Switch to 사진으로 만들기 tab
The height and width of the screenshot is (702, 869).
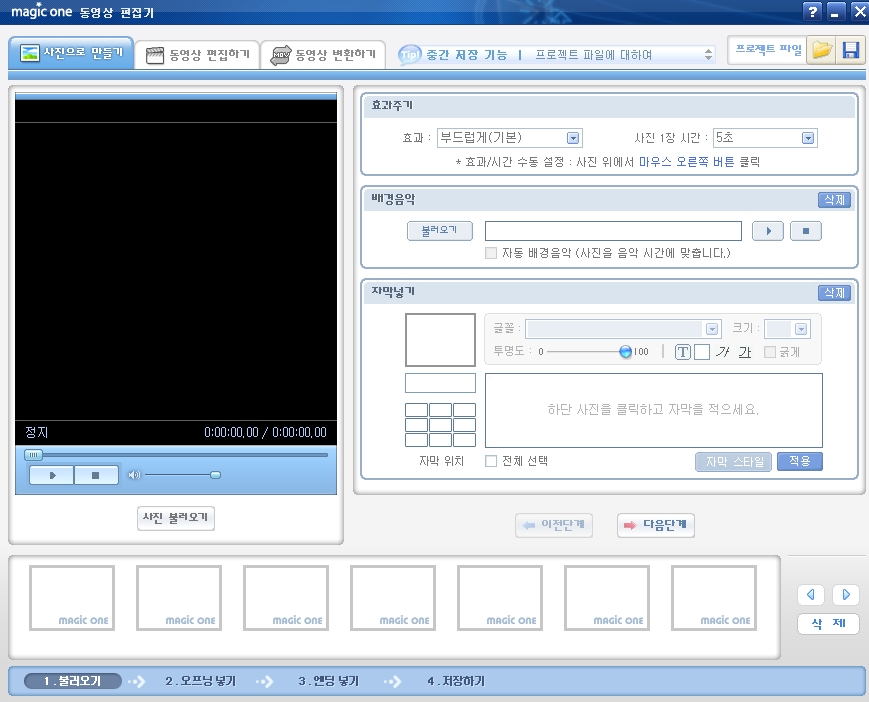[x=71, y=53]
